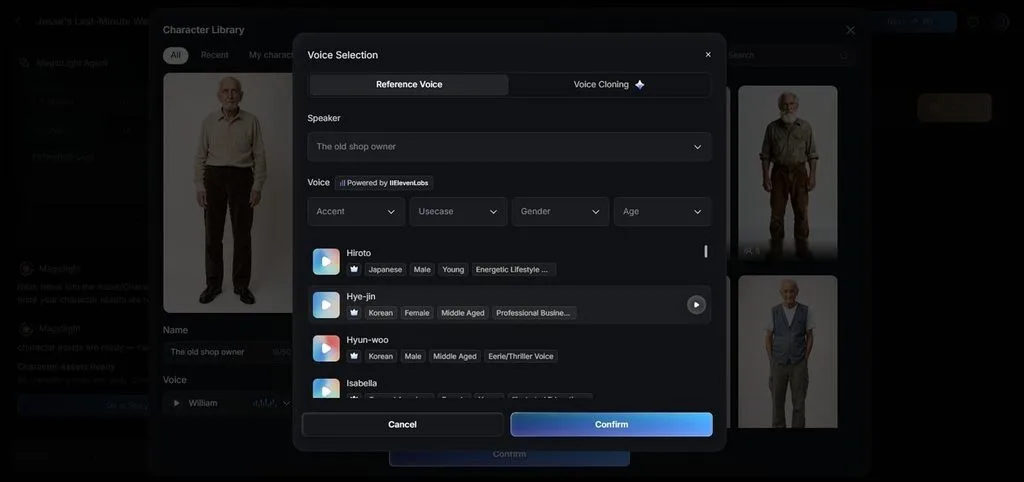Switch to the Voice Cloning tab
The image size is (1024, 482).
pos(609,84)
